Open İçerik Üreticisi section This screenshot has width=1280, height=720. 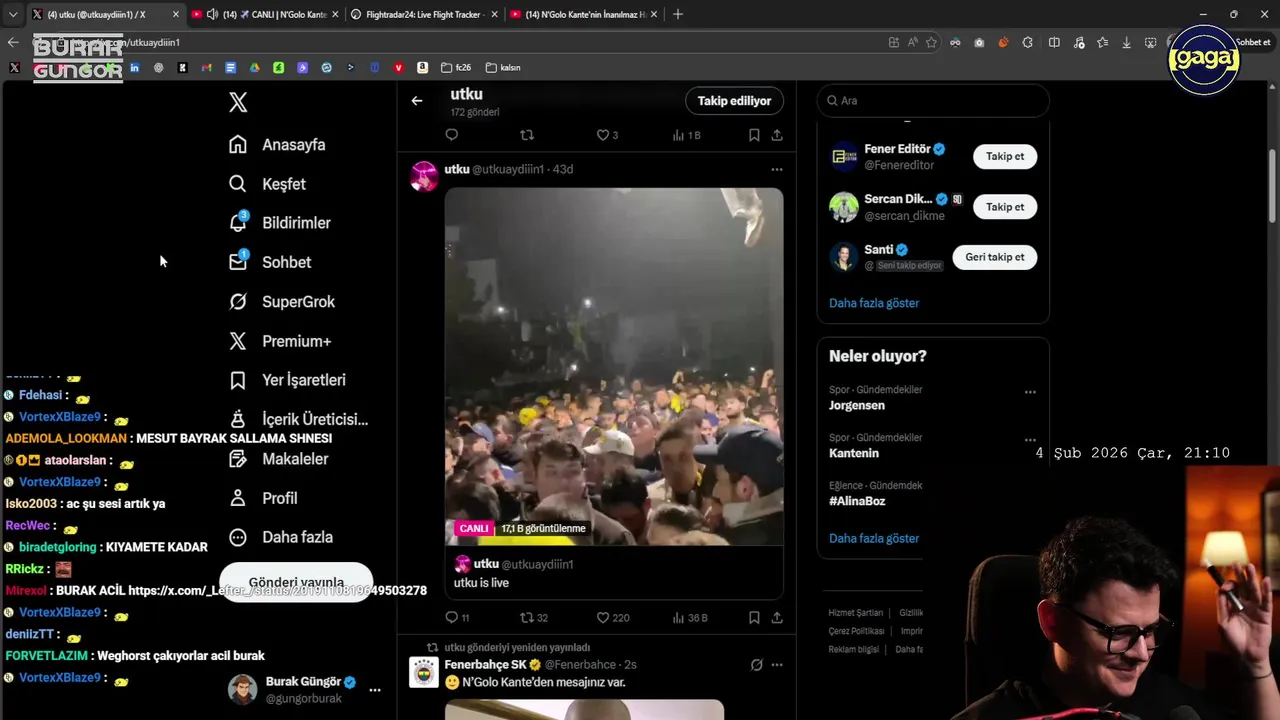click(x=298, y=419)
